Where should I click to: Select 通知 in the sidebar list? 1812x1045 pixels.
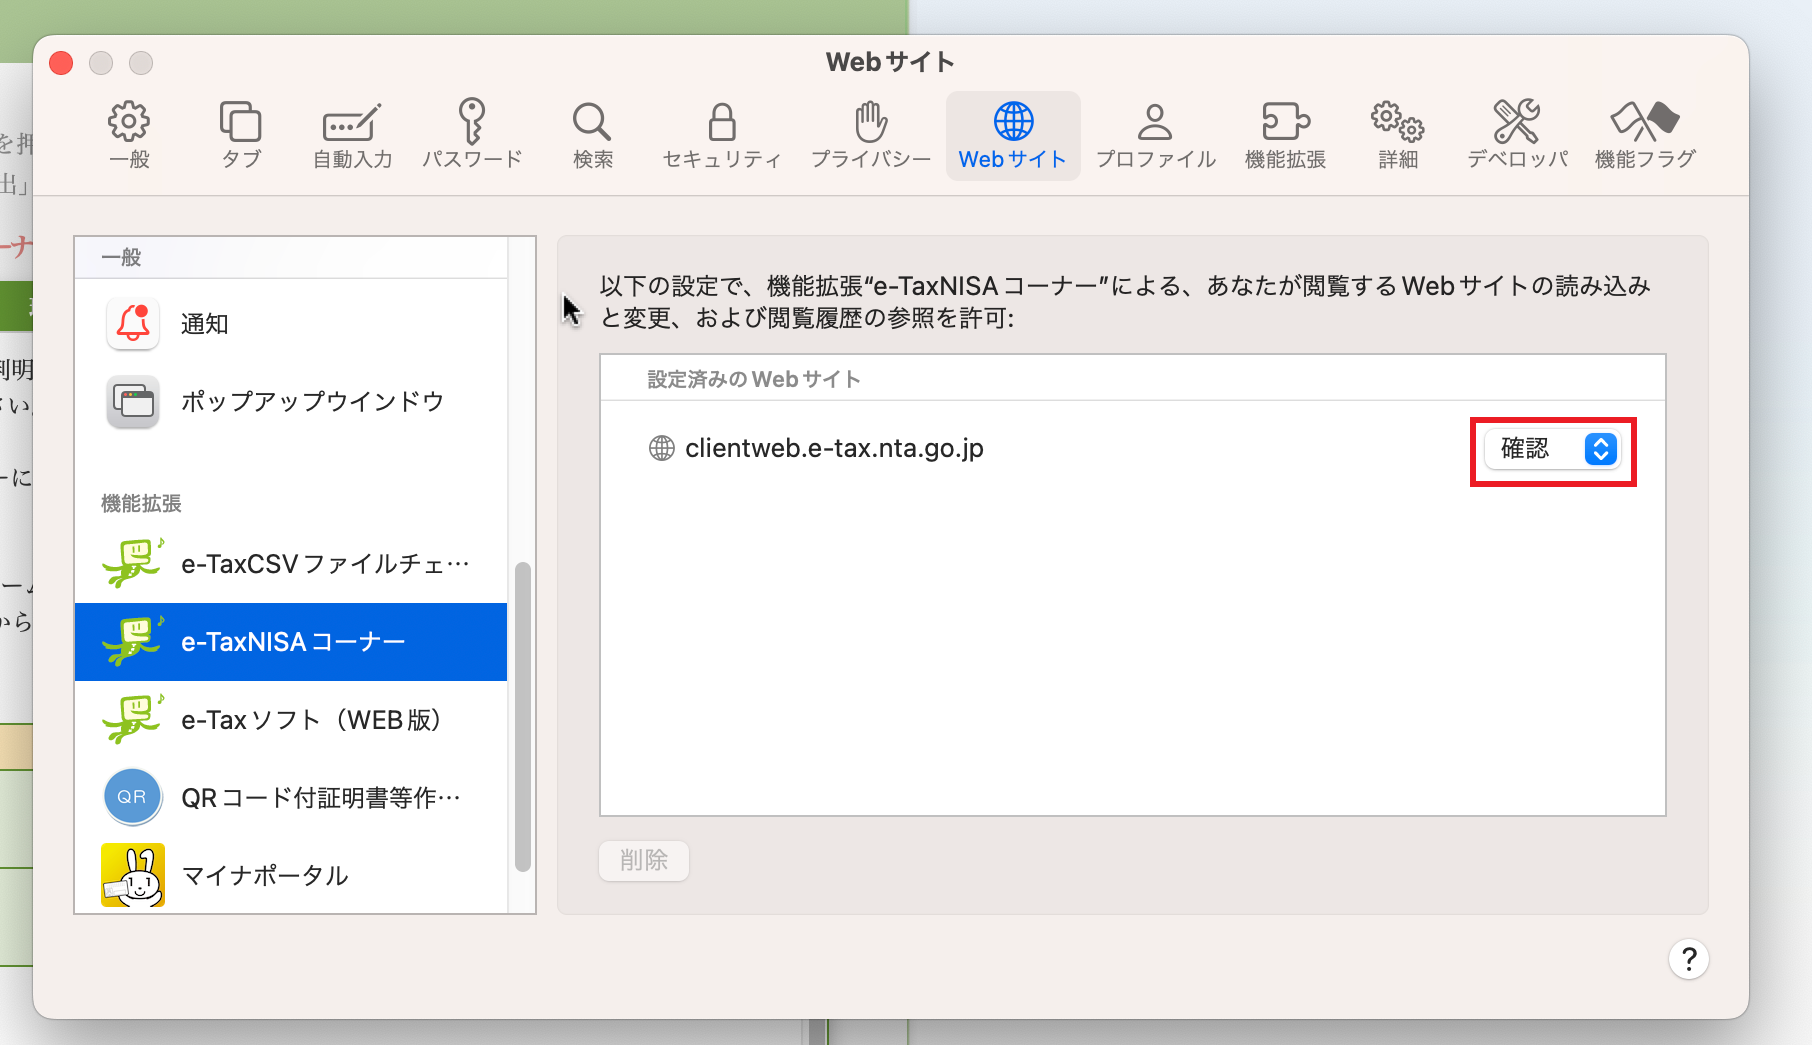tap(291, 323)
